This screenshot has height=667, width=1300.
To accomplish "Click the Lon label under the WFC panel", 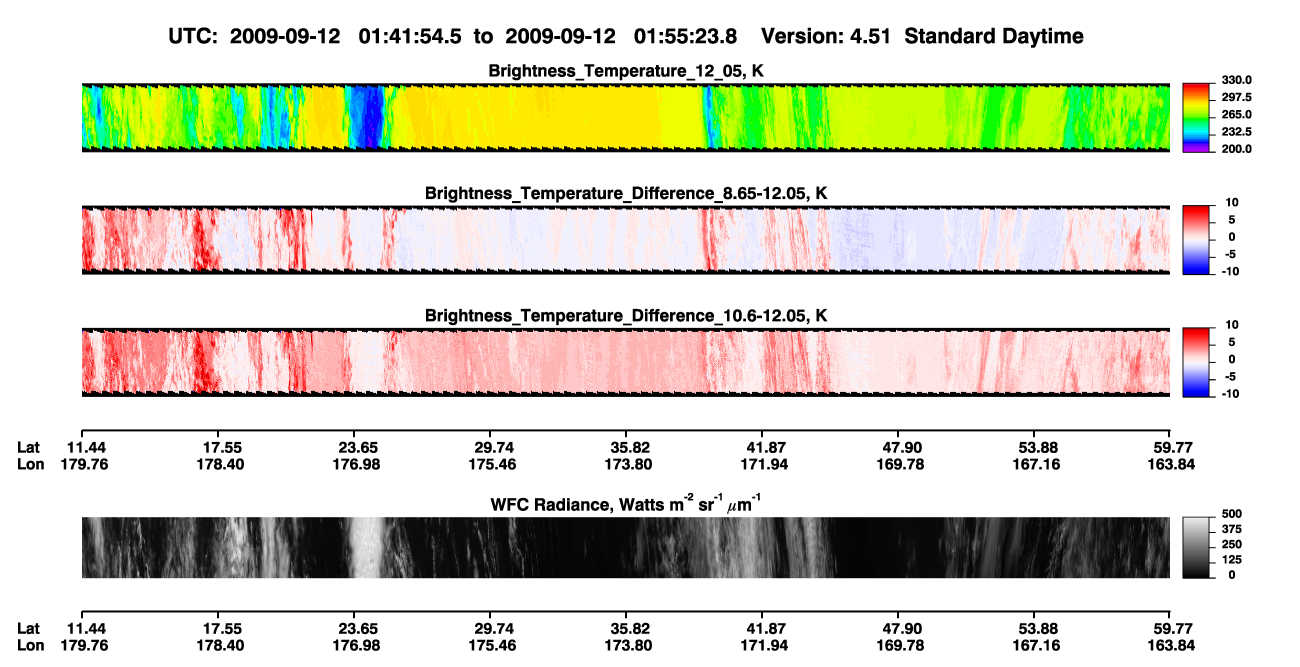I will click(30, 645).
